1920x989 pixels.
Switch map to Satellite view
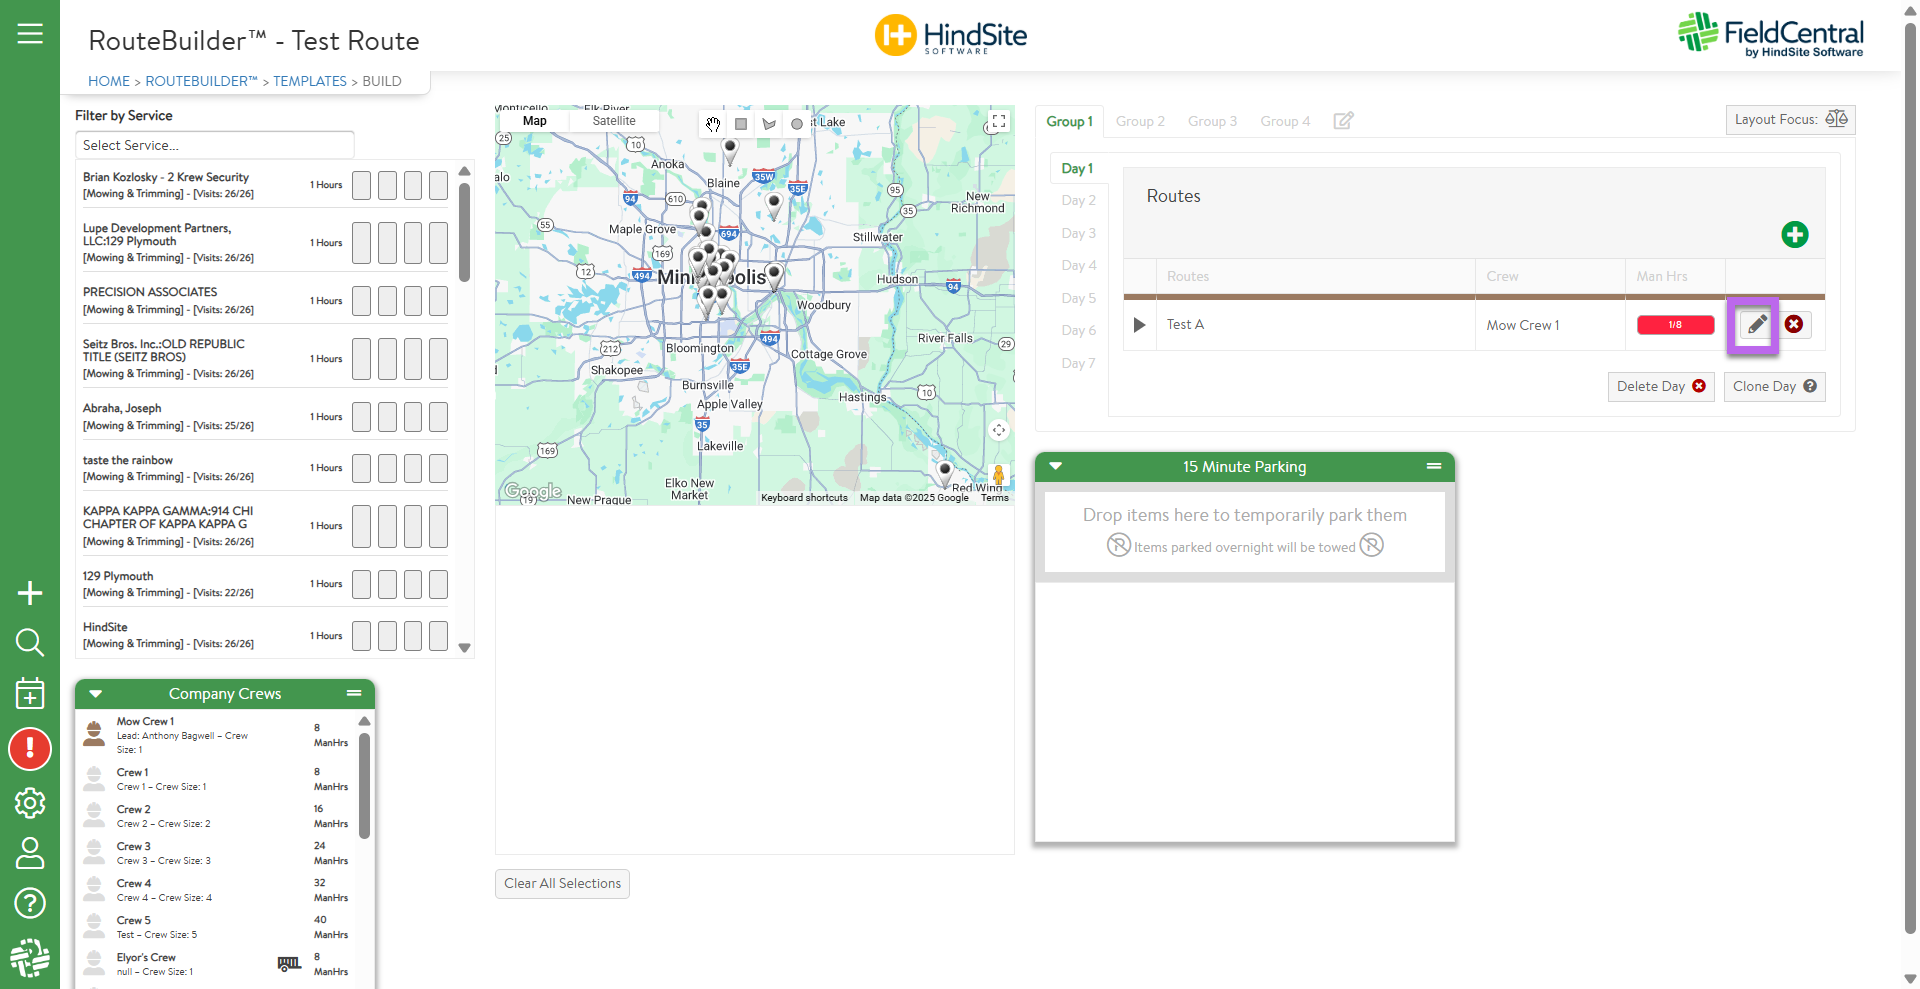pos(613,121)
